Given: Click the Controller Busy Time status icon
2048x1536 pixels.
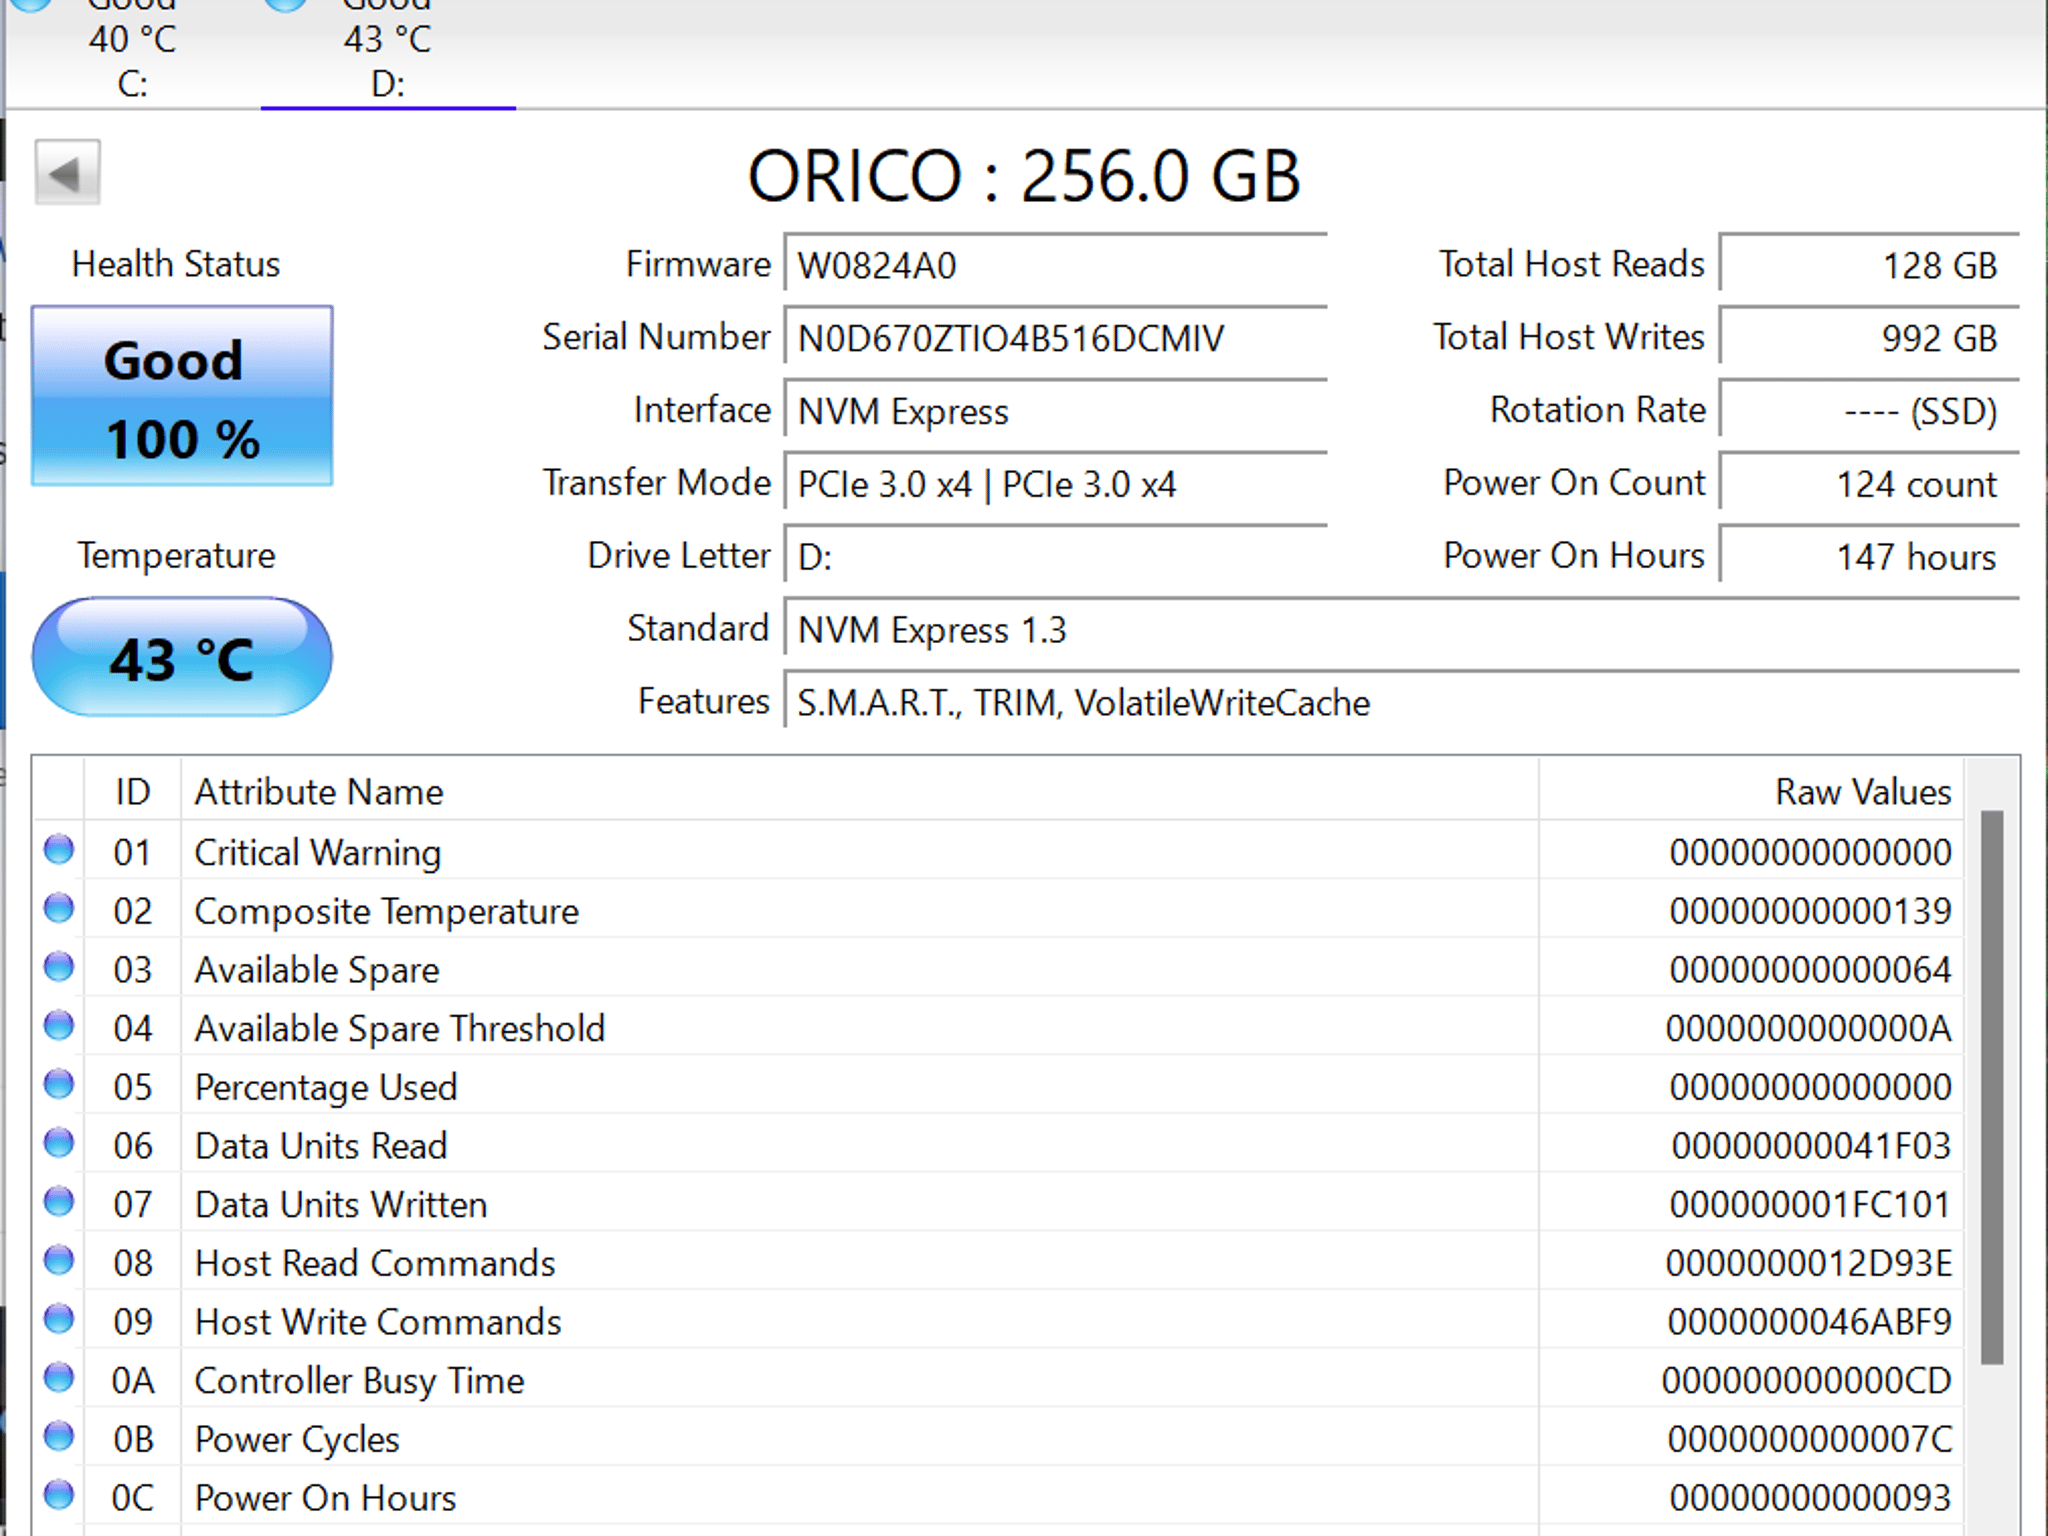Looking at the screenshot, I should click(59, 1379).
